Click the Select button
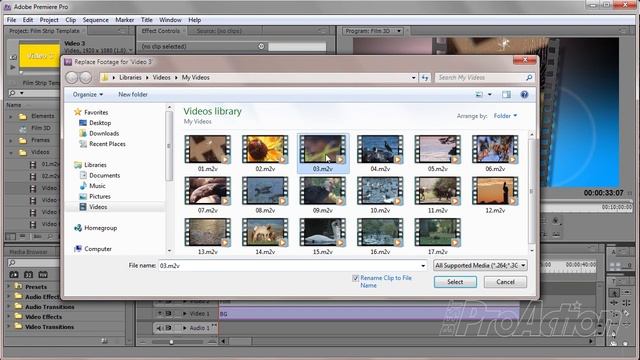640x360 pixels. [455, 282]
